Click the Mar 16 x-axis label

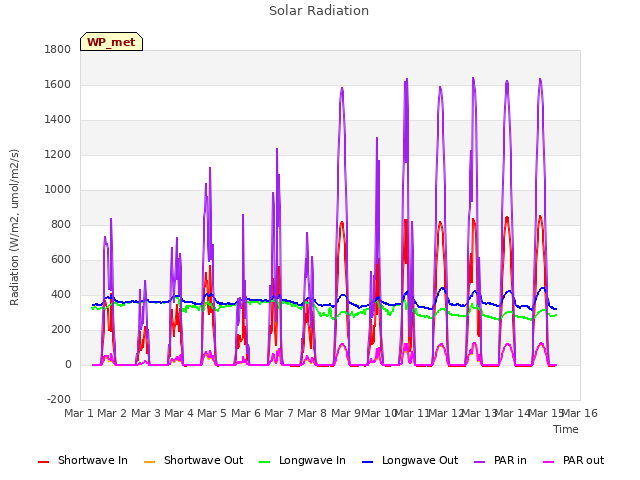click(580, 413)
